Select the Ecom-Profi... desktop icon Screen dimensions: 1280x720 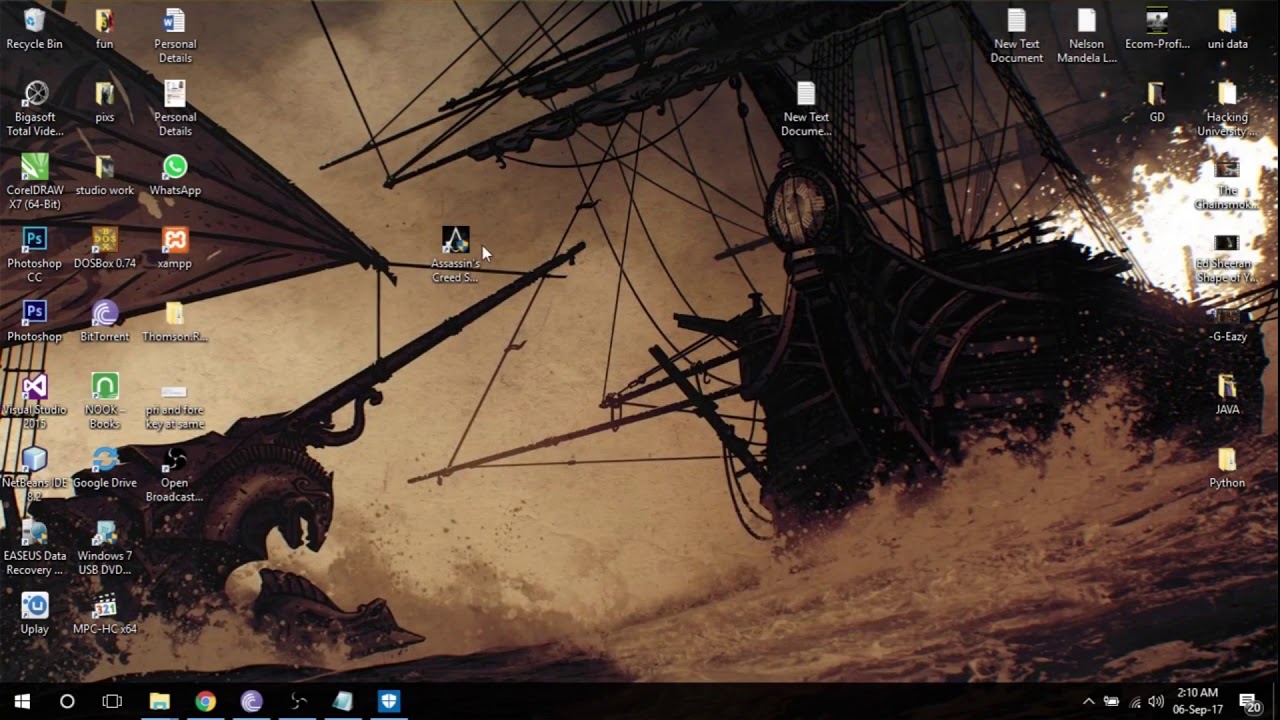click(x=1157, y=29)
